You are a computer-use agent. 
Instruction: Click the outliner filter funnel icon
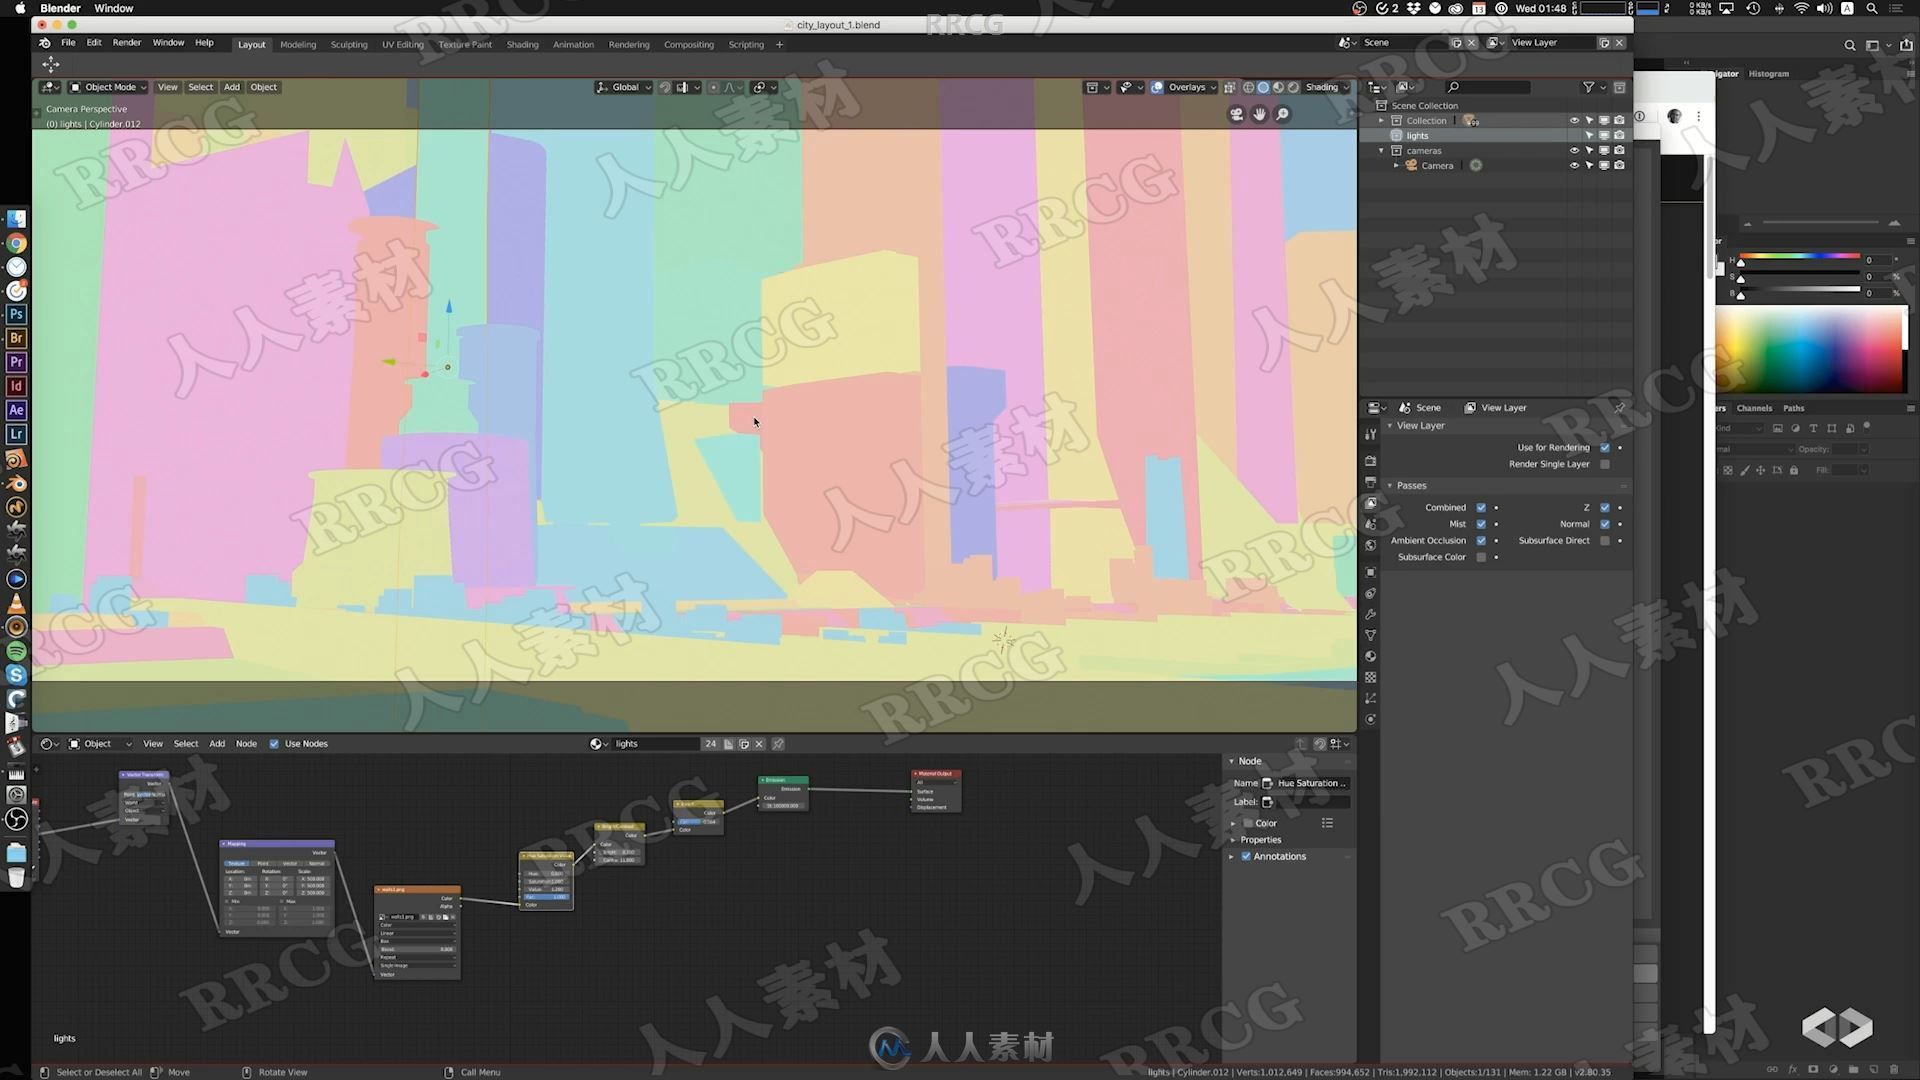(x=1588, y=87)
